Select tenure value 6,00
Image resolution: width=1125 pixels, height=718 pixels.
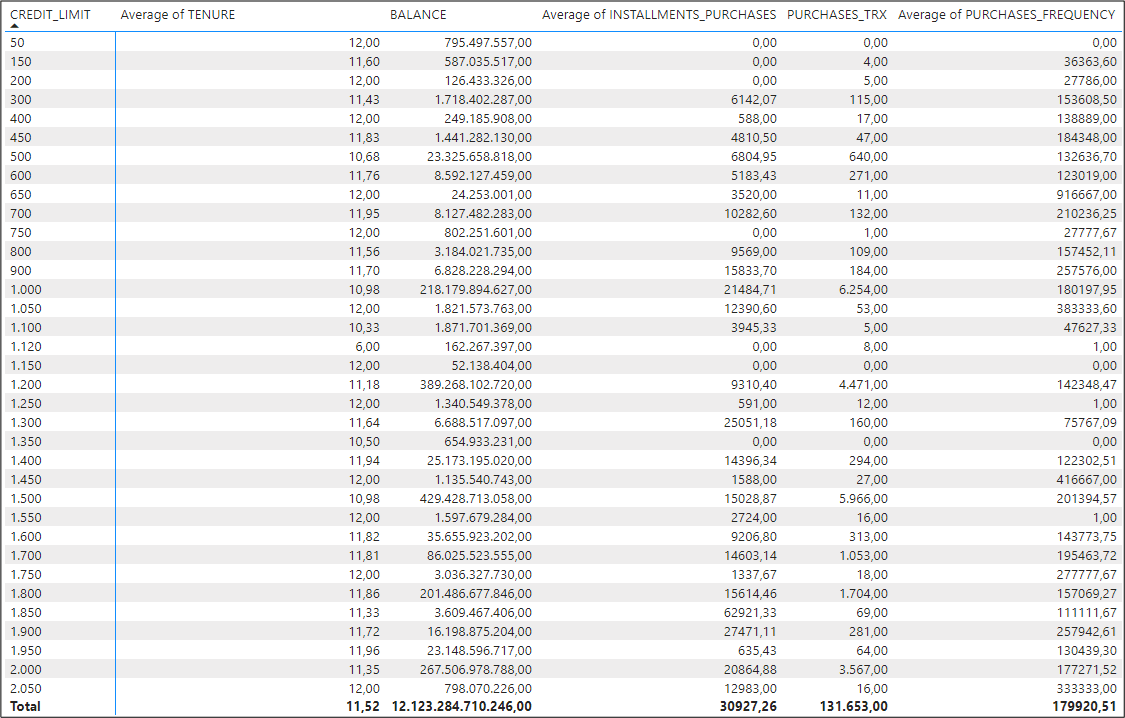pos(364,346)
